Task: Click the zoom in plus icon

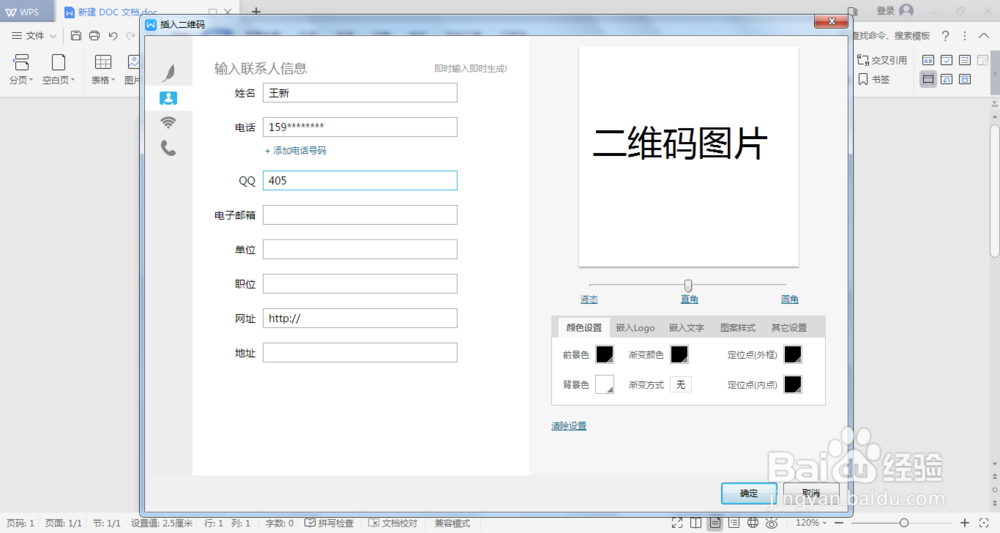Action: [965, 523]
